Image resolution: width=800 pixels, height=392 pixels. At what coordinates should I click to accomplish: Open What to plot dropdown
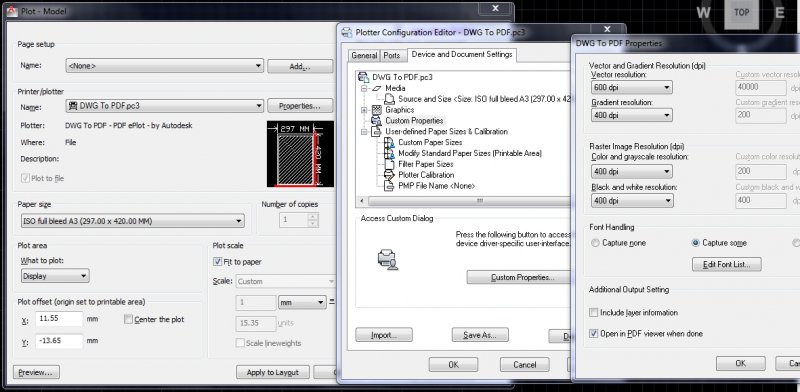55,276
